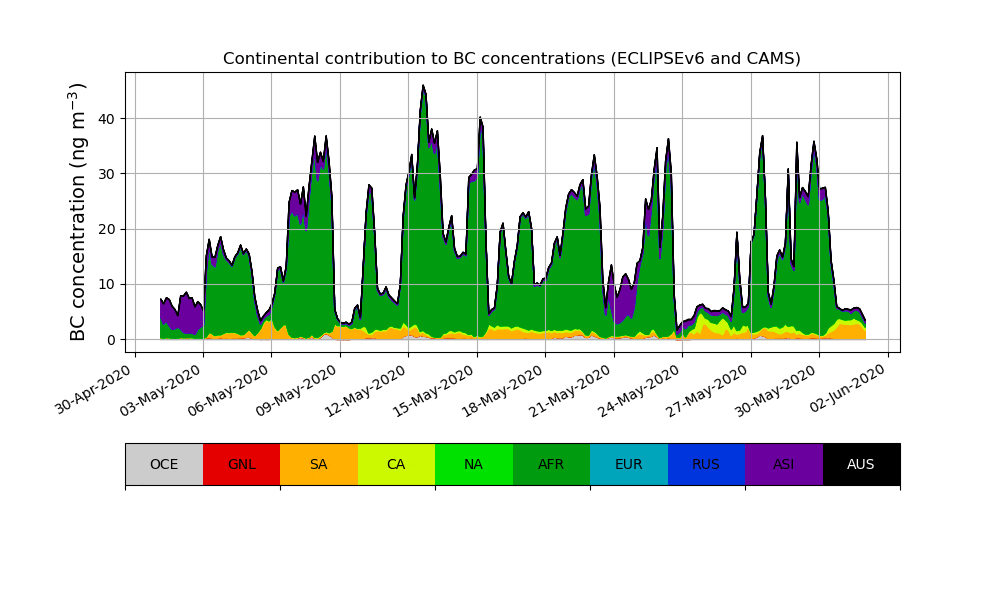Select the purple ASI colorbar segment
This screenshot has height=600, width=1000.
(783, 464)
